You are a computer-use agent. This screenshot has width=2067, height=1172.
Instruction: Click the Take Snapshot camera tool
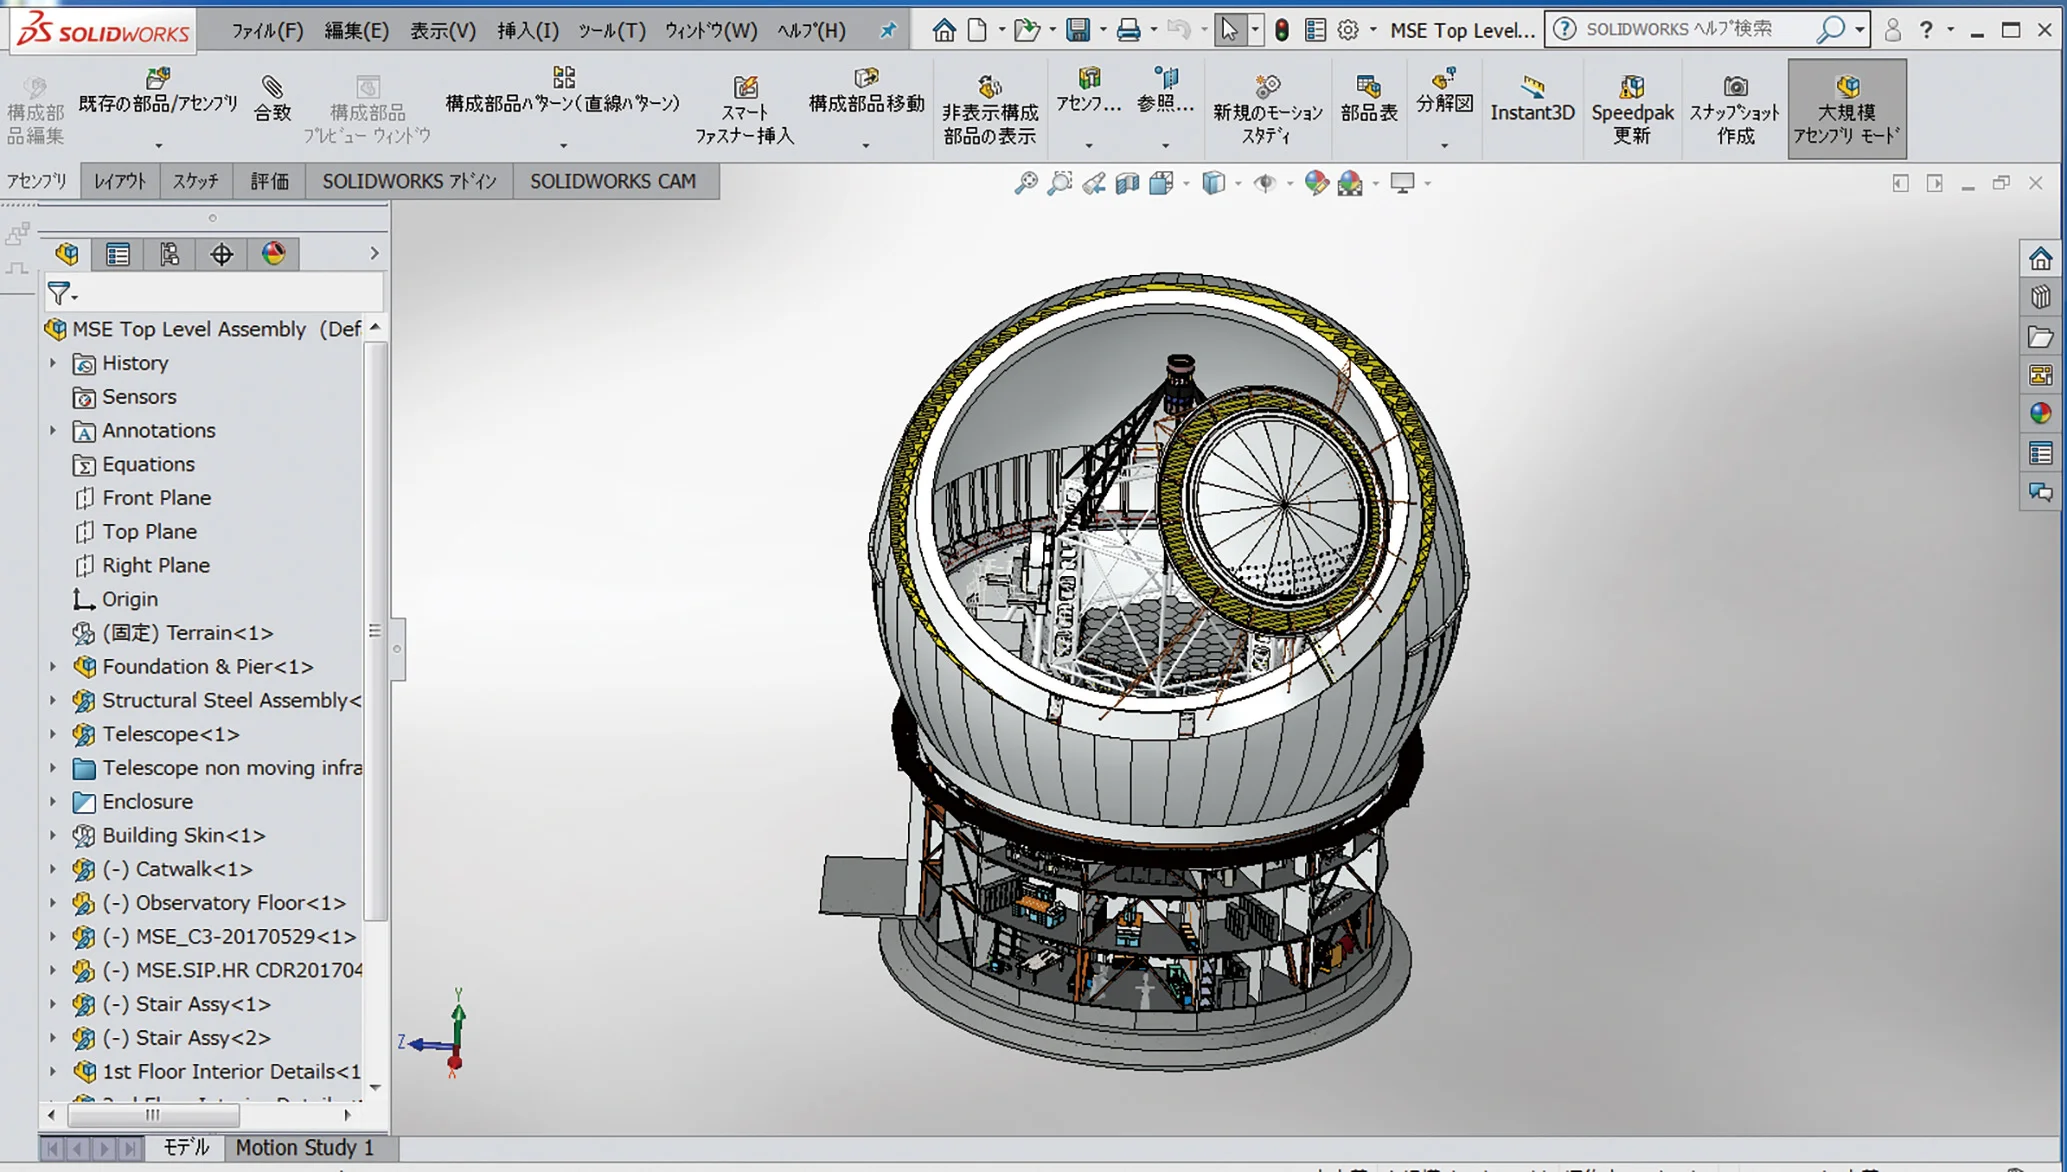1735,110
